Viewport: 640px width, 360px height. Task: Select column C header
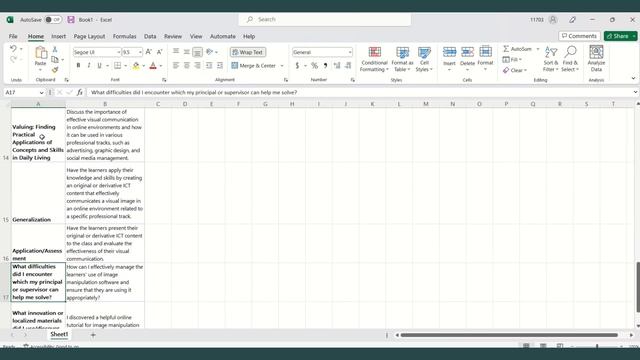coord(158,104)
